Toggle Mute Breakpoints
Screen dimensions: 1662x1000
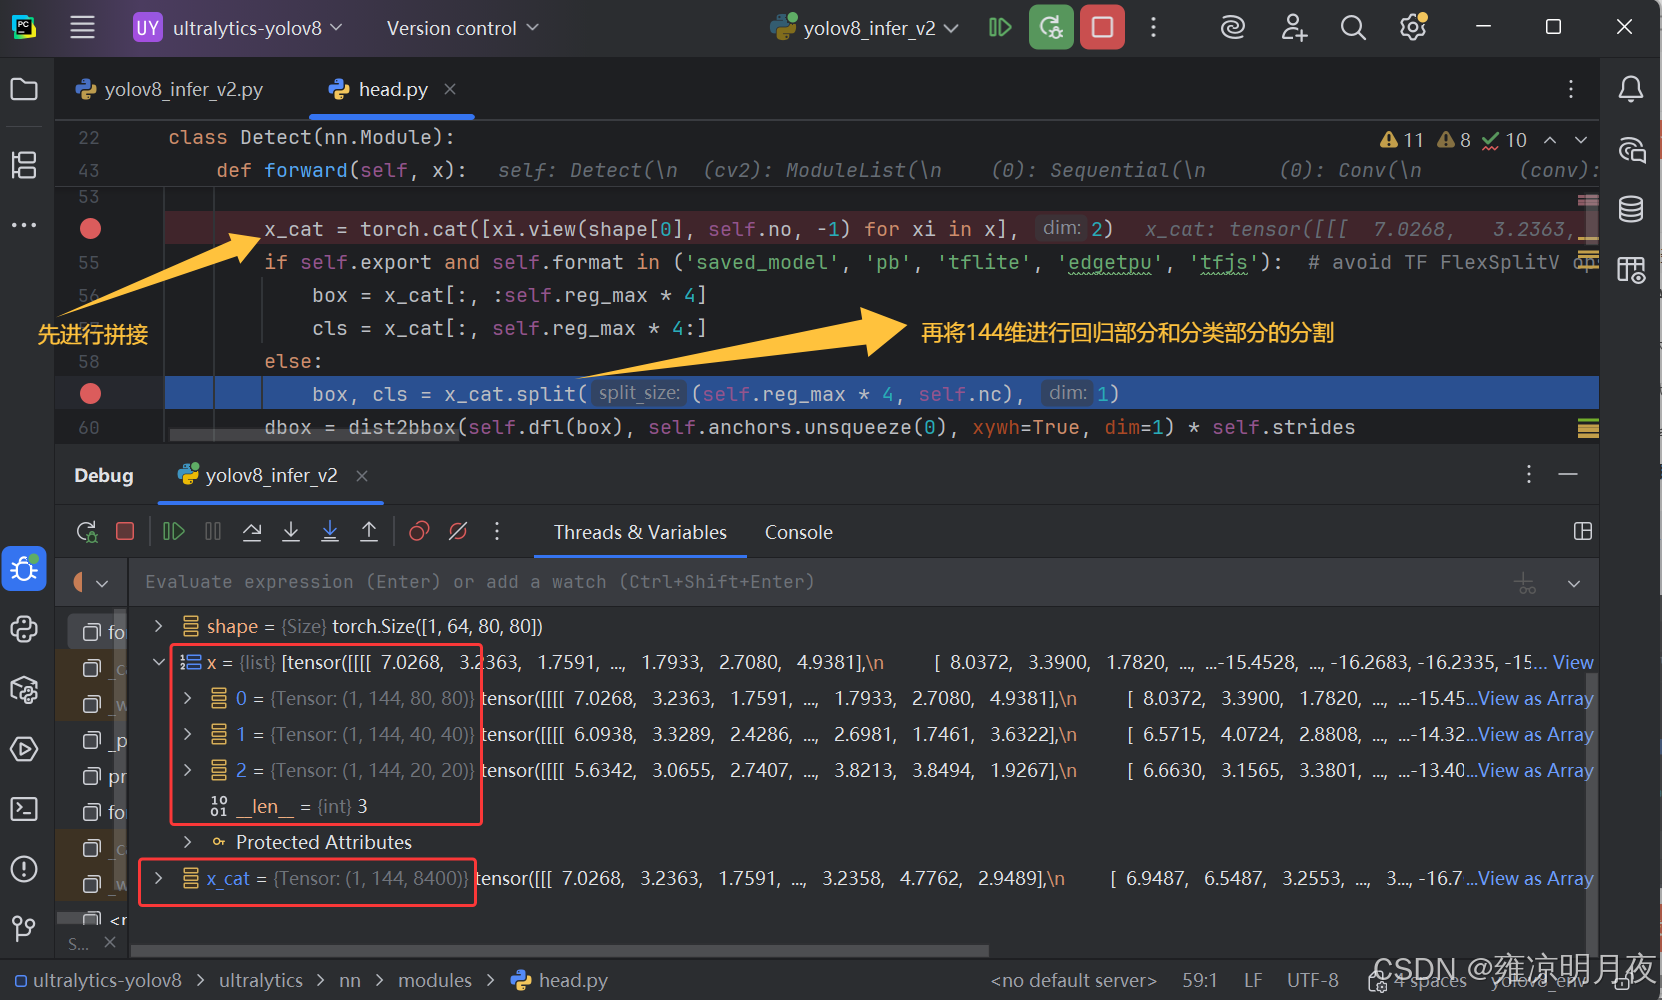tap(458, 531)
